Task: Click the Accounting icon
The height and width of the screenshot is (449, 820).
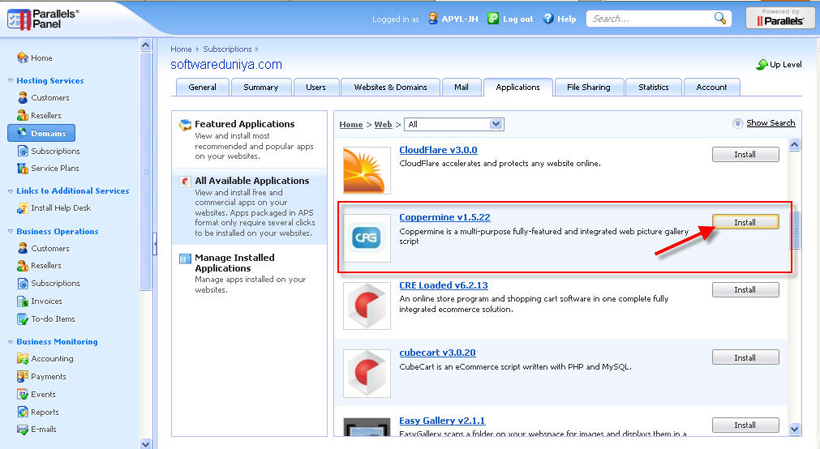Action: tap(22, 359)
